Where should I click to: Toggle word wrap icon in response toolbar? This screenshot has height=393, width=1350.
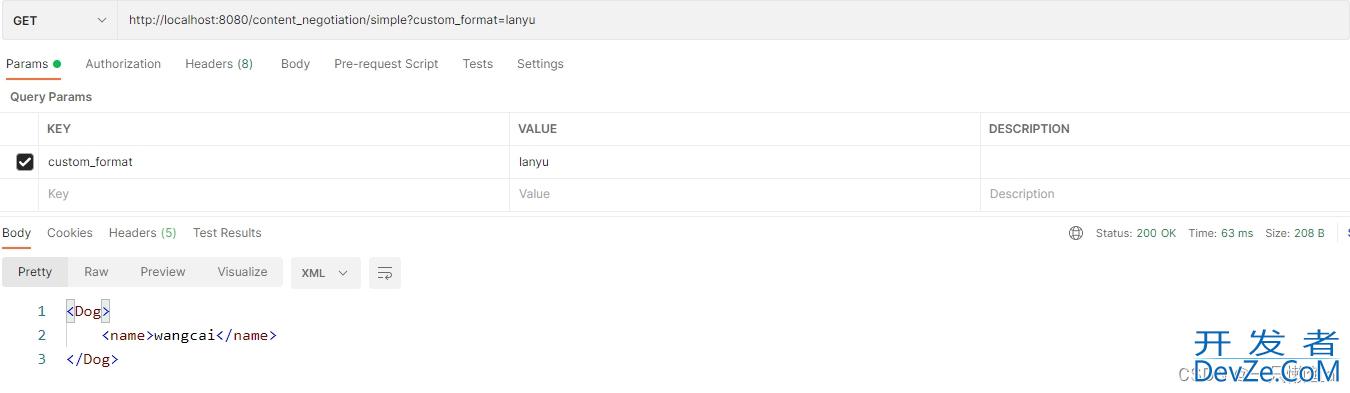[x=385, y=273]
